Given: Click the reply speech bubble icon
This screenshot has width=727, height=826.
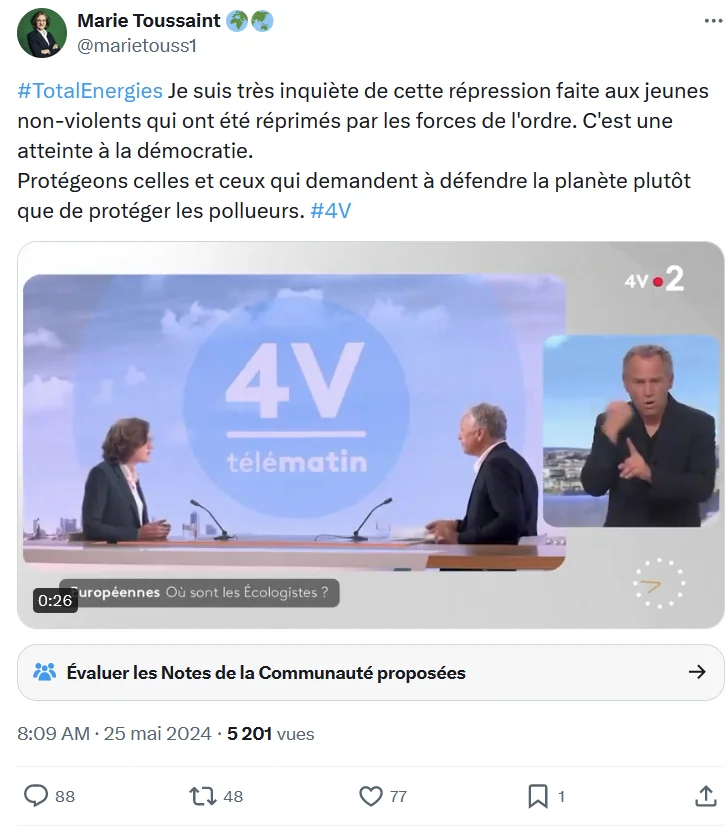Looking at the screenshot, I should click(x=36, y=795).
